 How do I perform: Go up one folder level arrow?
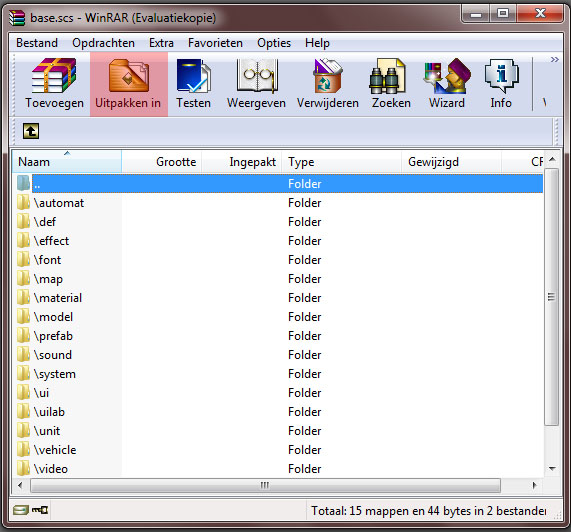click(31, 131)
